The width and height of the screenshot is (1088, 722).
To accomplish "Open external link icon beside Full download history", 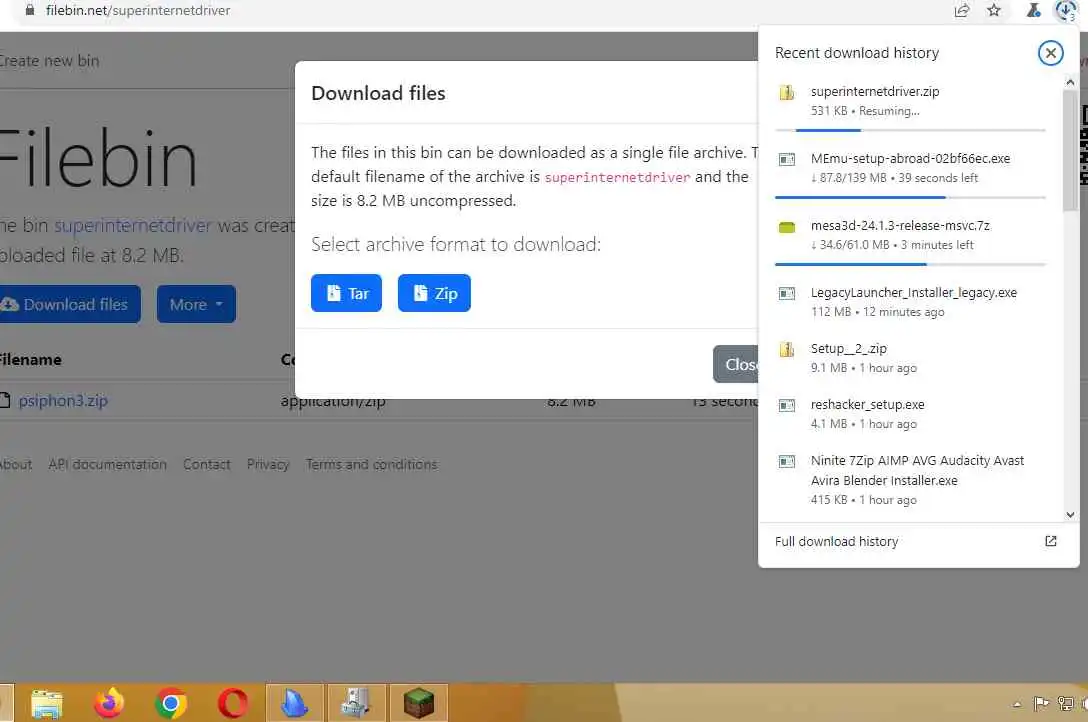I will [x=1051, y=541].
